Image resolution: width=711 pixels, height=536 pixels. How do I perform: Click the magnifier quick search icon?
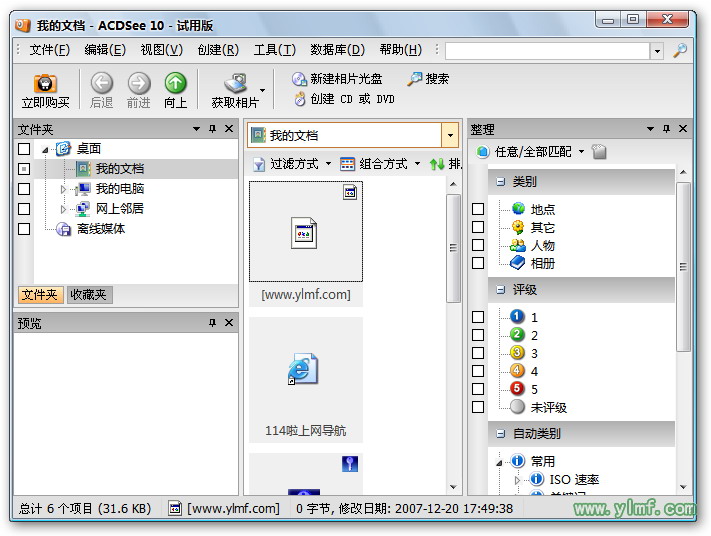680,50
